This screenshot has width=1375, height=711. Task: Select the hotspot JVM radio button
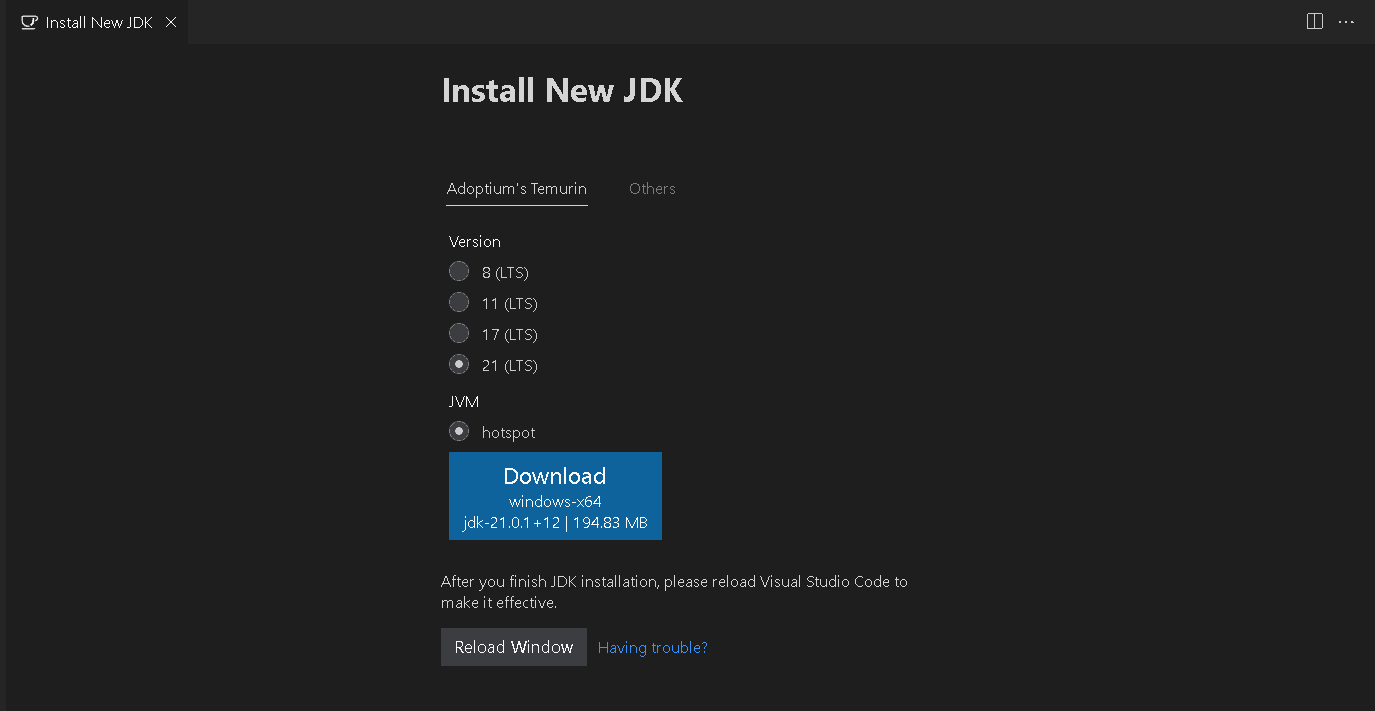pos(459,432)
